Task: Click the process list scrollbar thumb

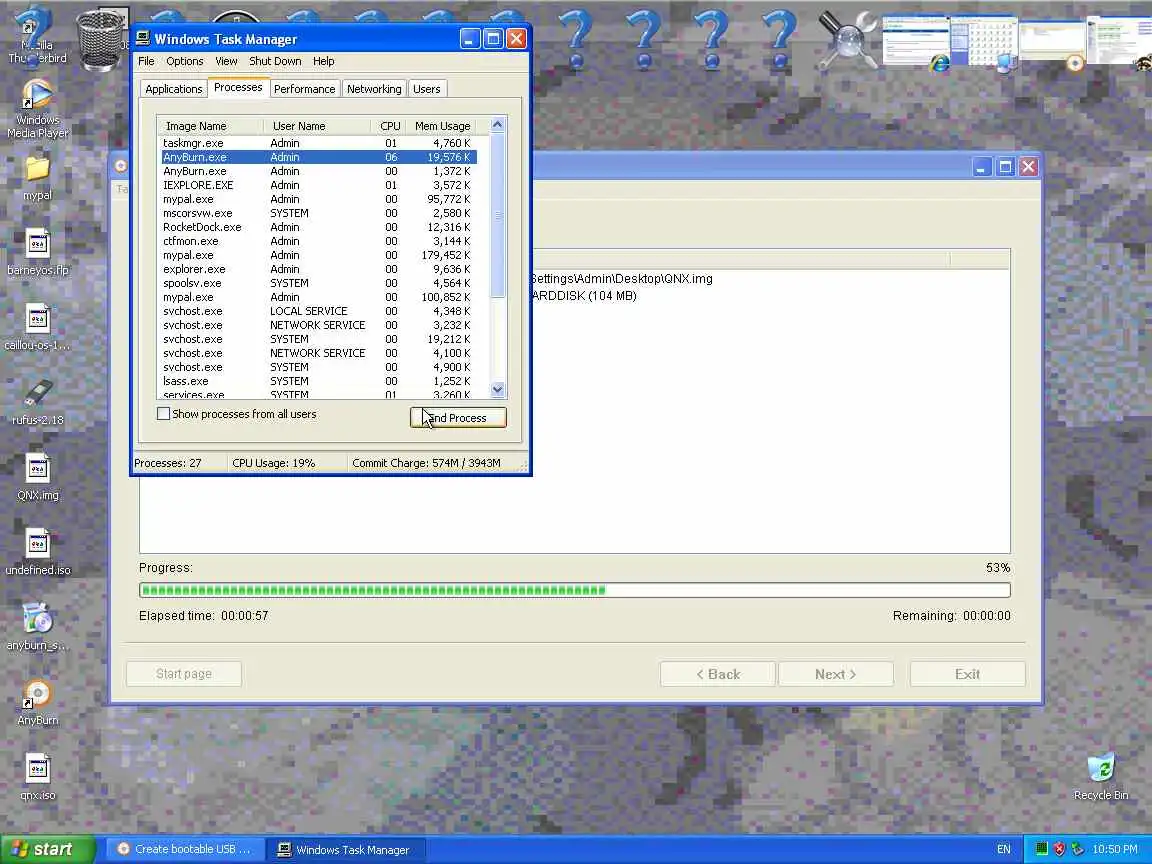Action: (497, 215)
